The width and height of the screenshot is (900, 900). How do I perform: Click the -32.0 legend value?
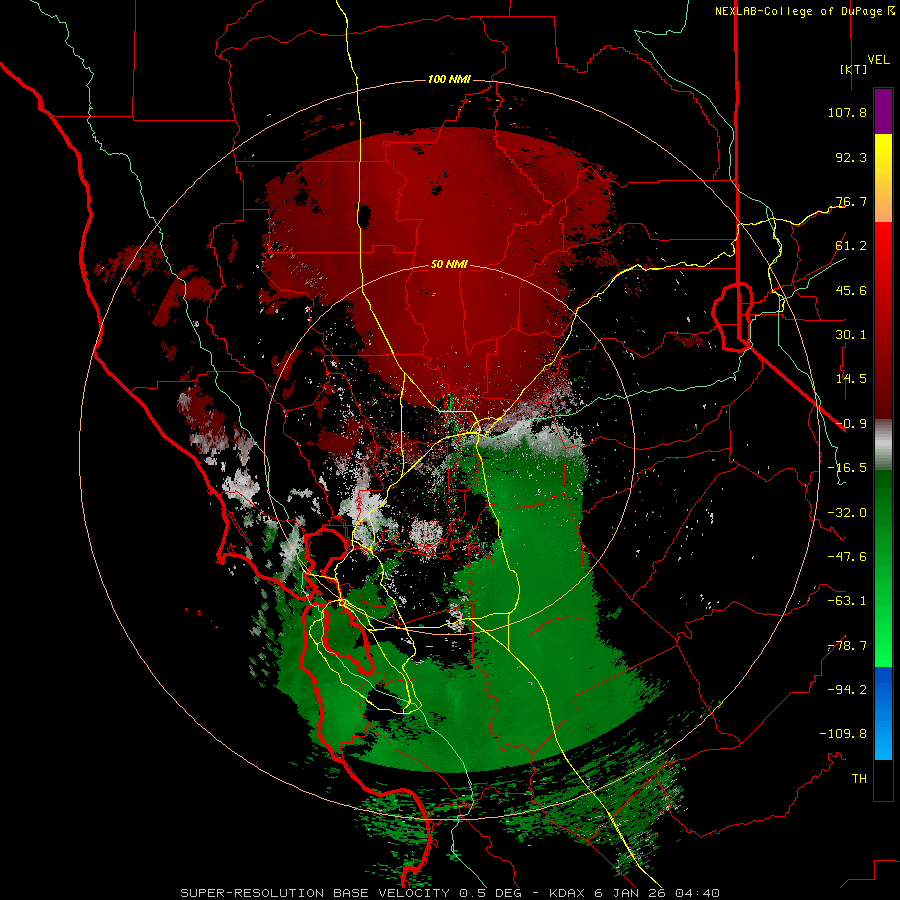[847, 513]
